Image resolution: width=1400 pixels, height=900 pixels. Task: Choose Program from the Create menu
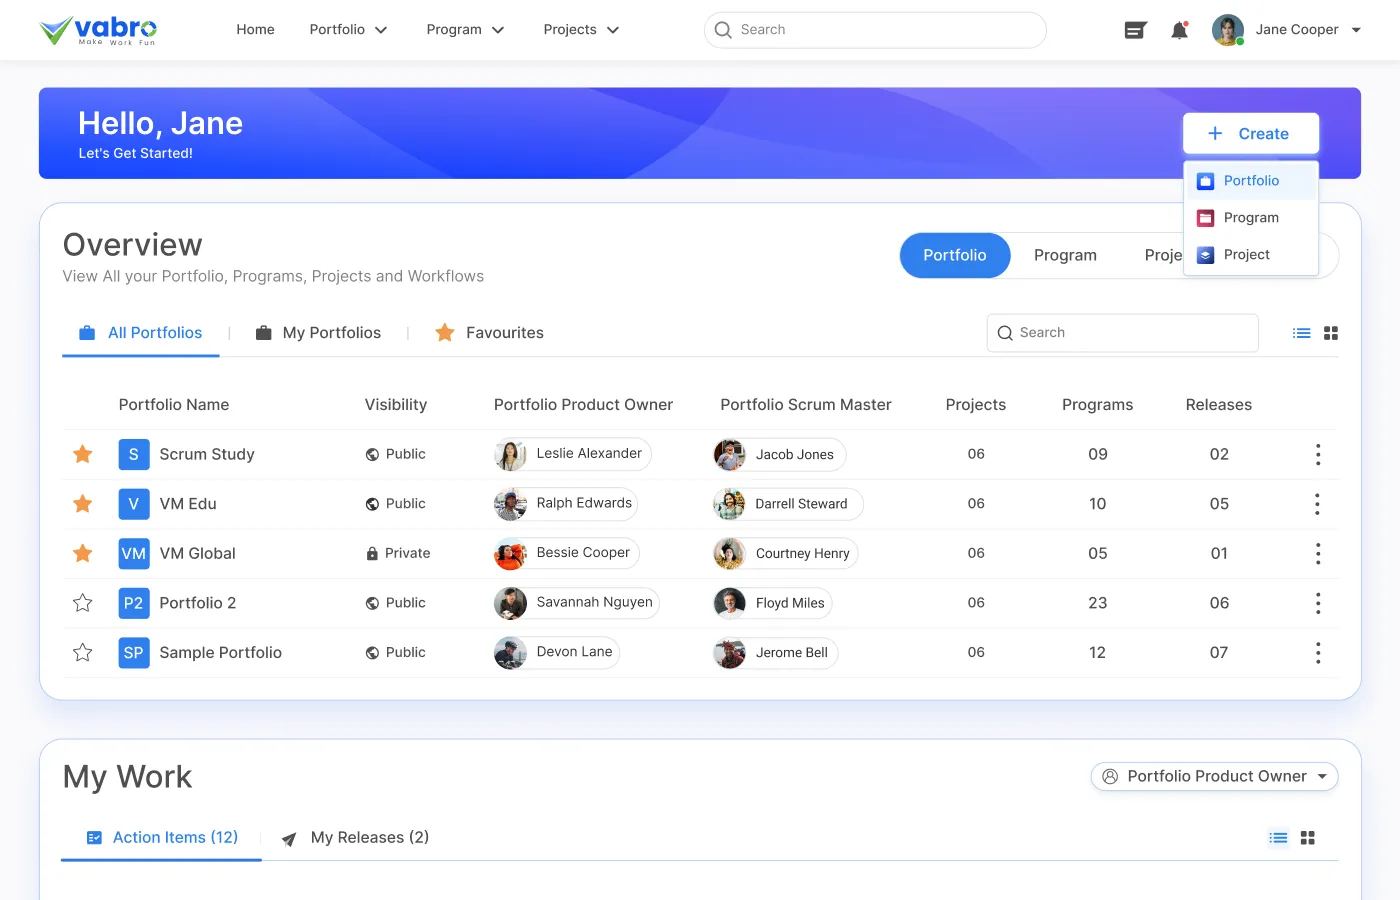(1251, 217)
